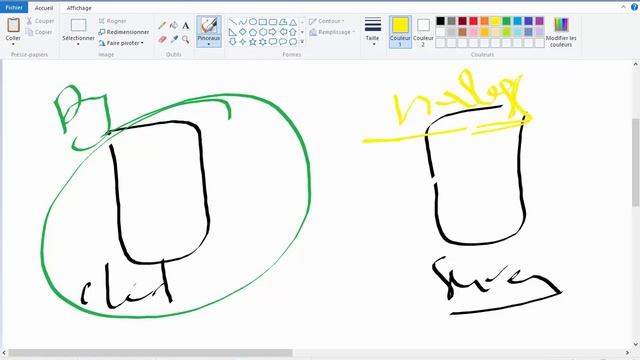Click the Copier button
The height and width of the screenshot is (360, 640).
[39, 32]
